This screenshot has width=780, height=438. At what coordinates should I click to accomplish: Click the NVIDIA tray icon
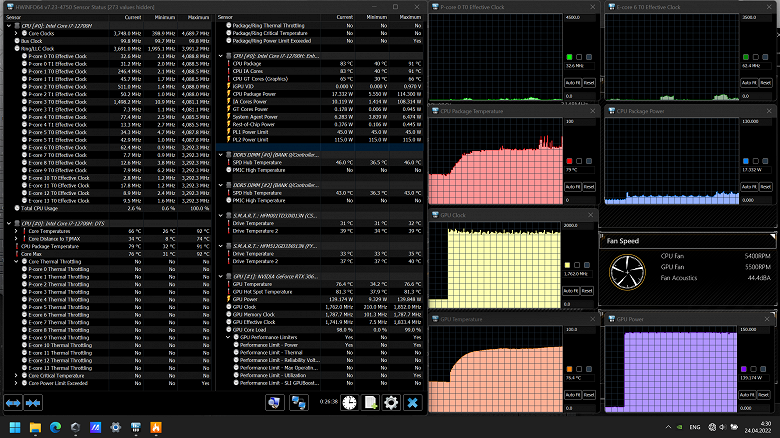680,427
